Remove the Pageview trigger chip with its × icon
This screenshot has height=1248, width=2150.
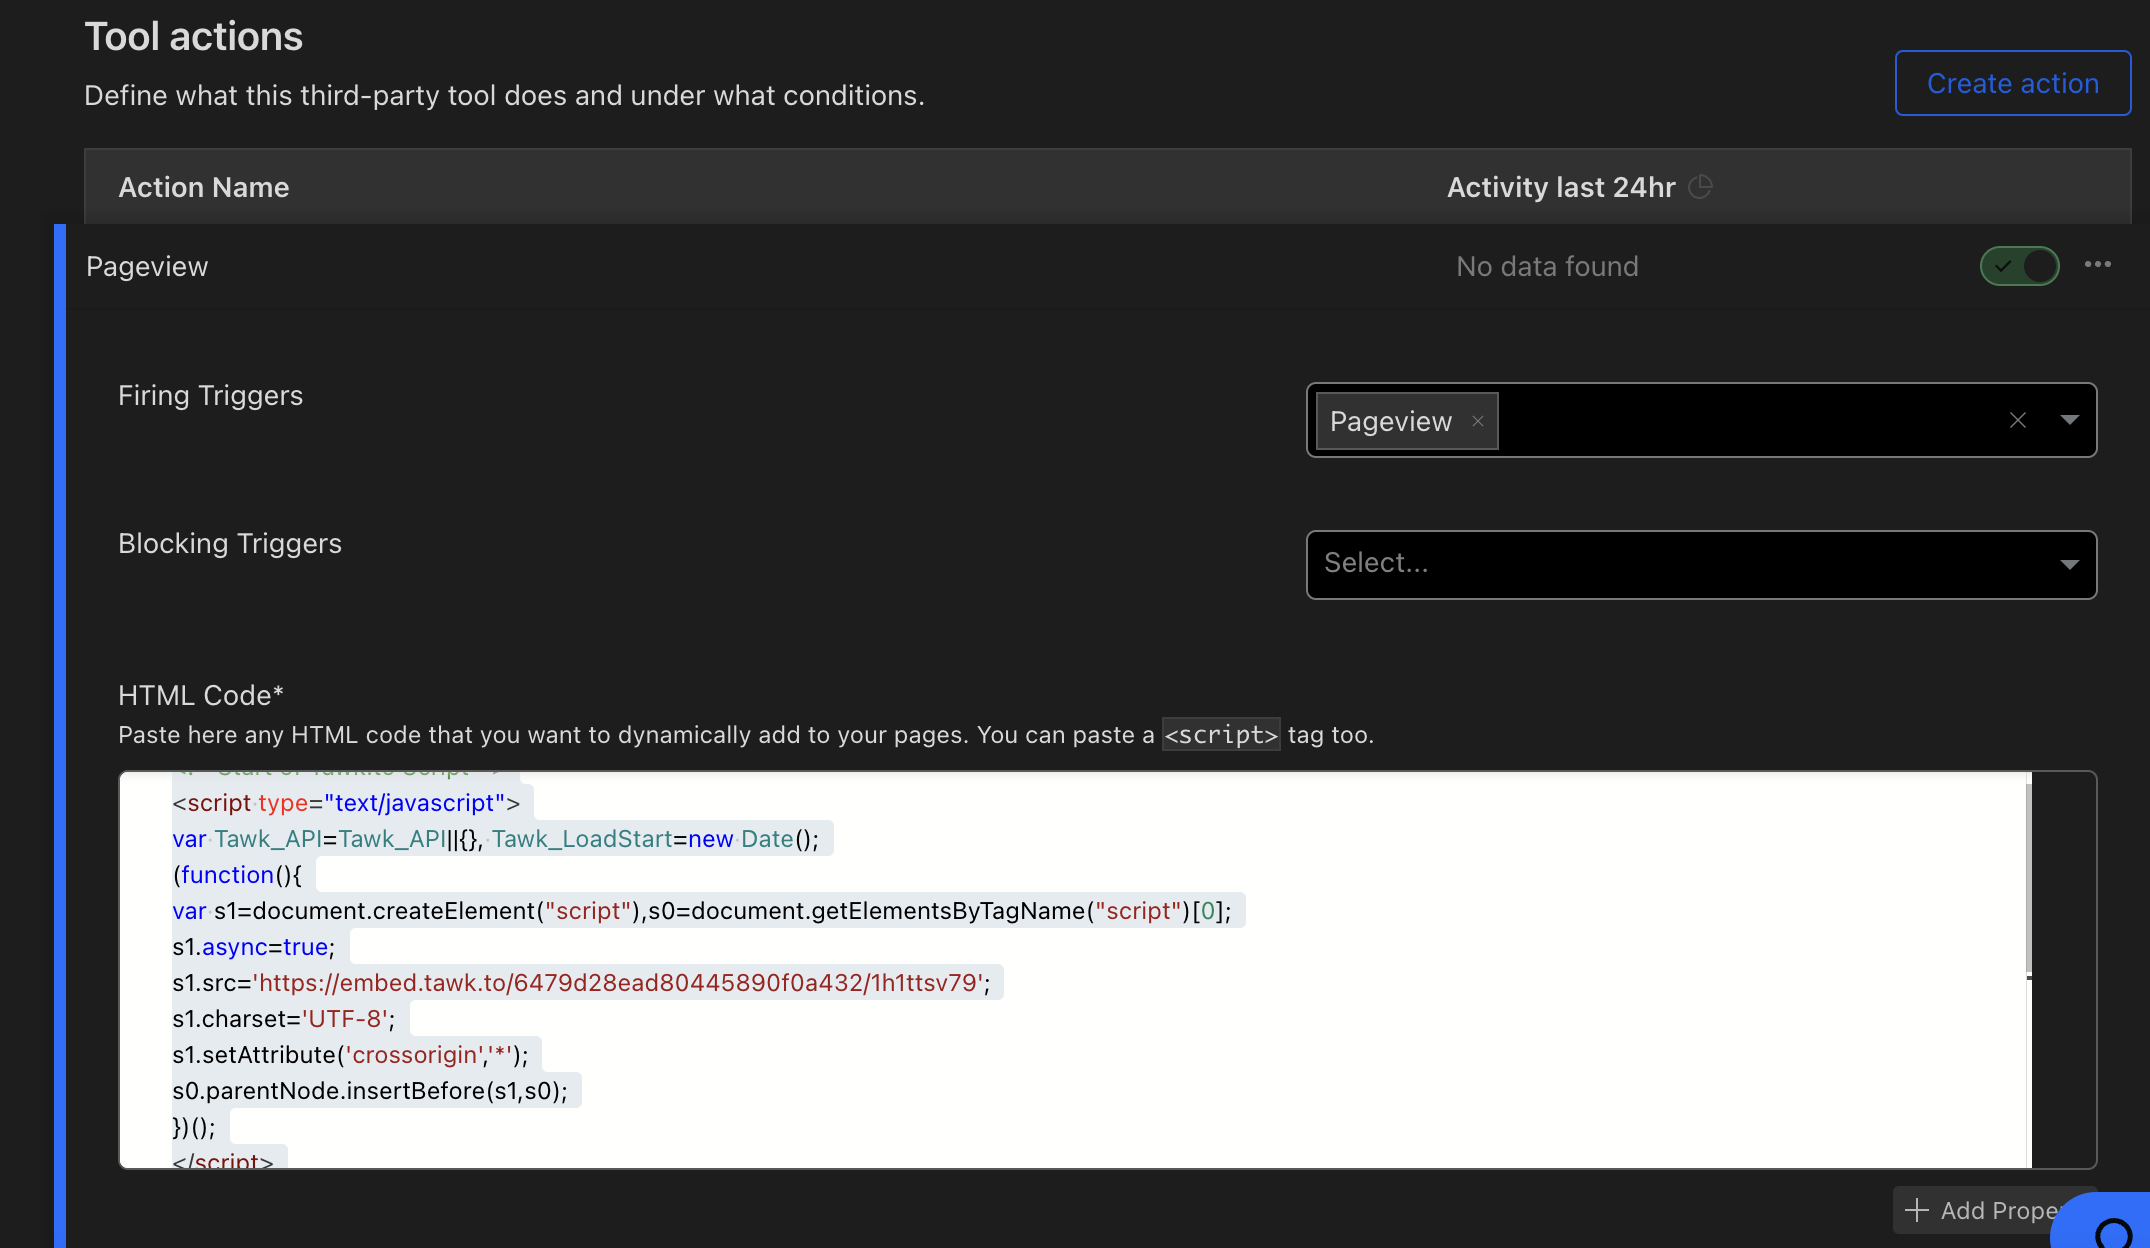pos(1477,421)
